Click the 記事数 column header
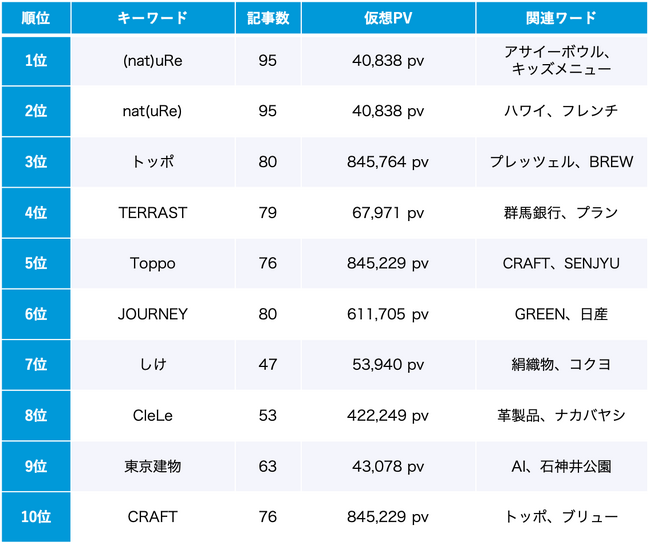650x546 pixels. 267,19
